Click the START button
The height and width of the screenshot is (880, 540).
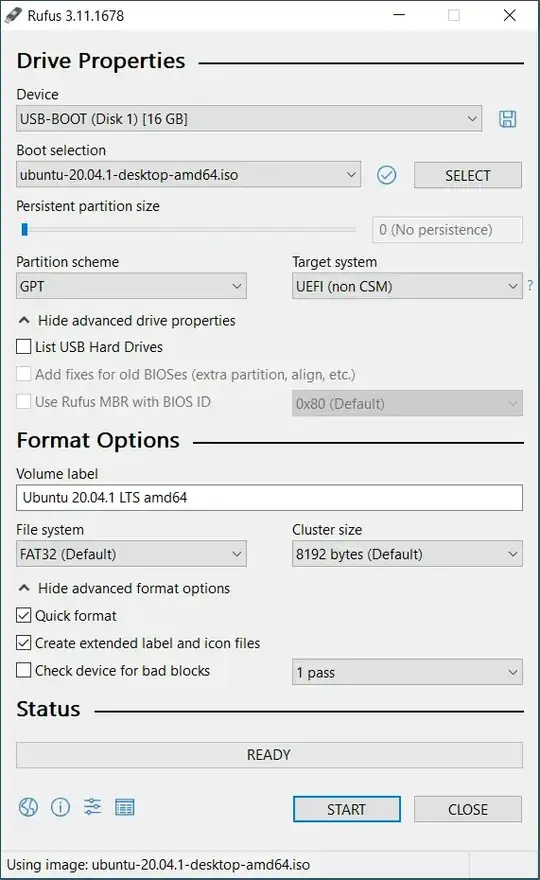346,809
